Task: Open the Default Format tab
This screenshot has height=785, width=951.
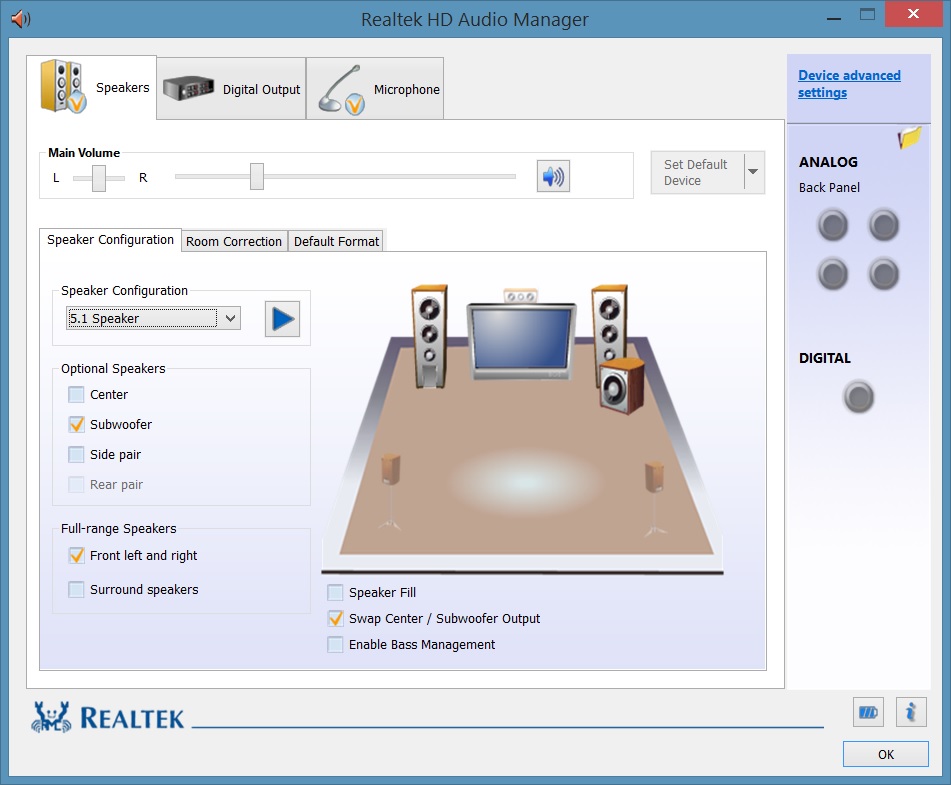Action: coord(337,241)
